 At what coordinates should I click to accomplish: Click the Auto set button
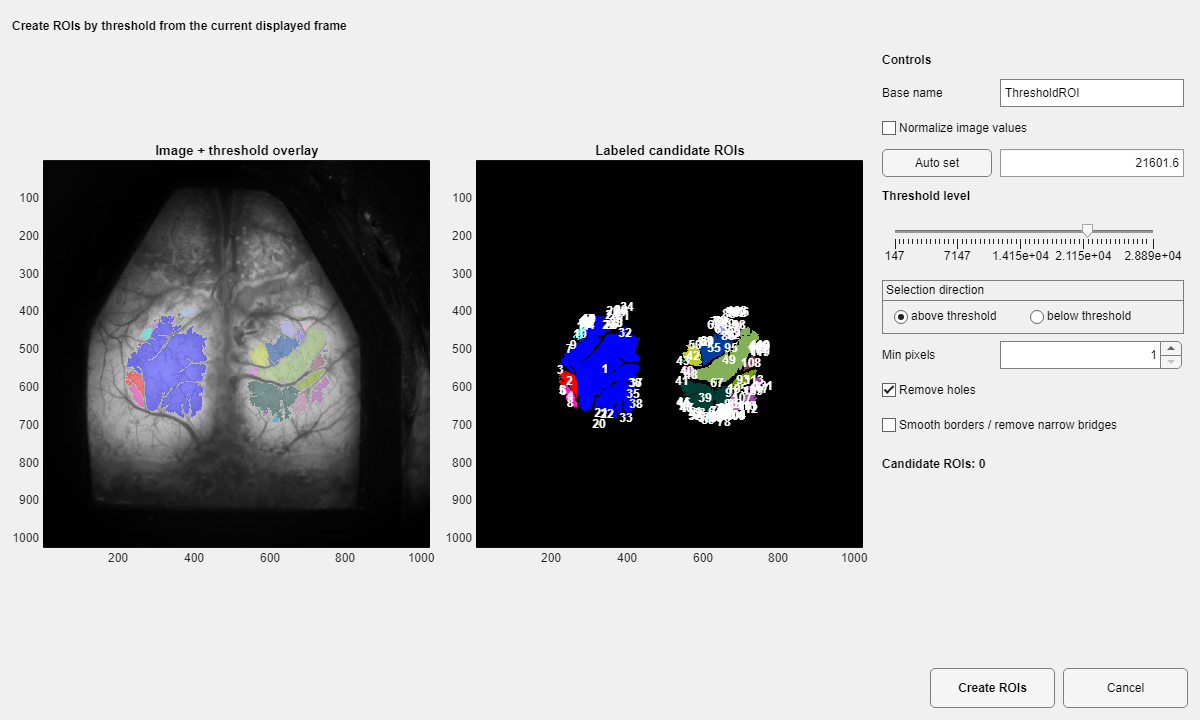point(937,163)
